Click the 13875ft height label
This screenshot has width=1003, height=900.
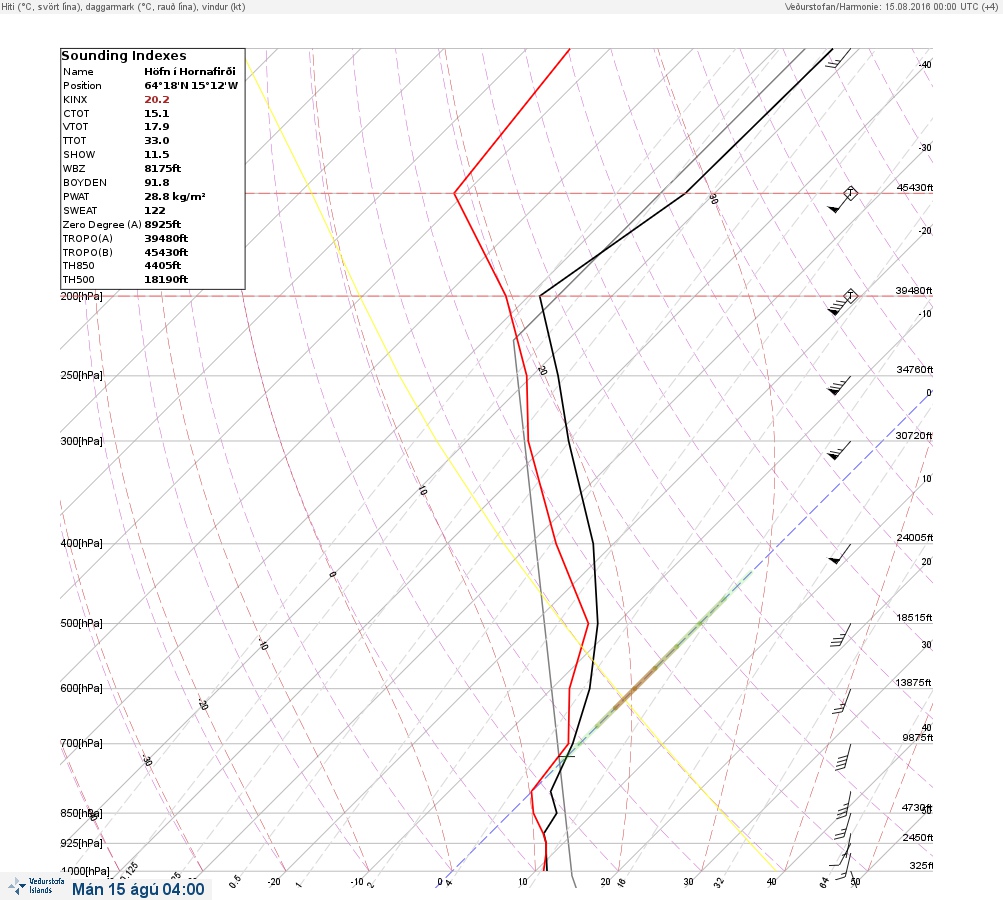(913, 683)
